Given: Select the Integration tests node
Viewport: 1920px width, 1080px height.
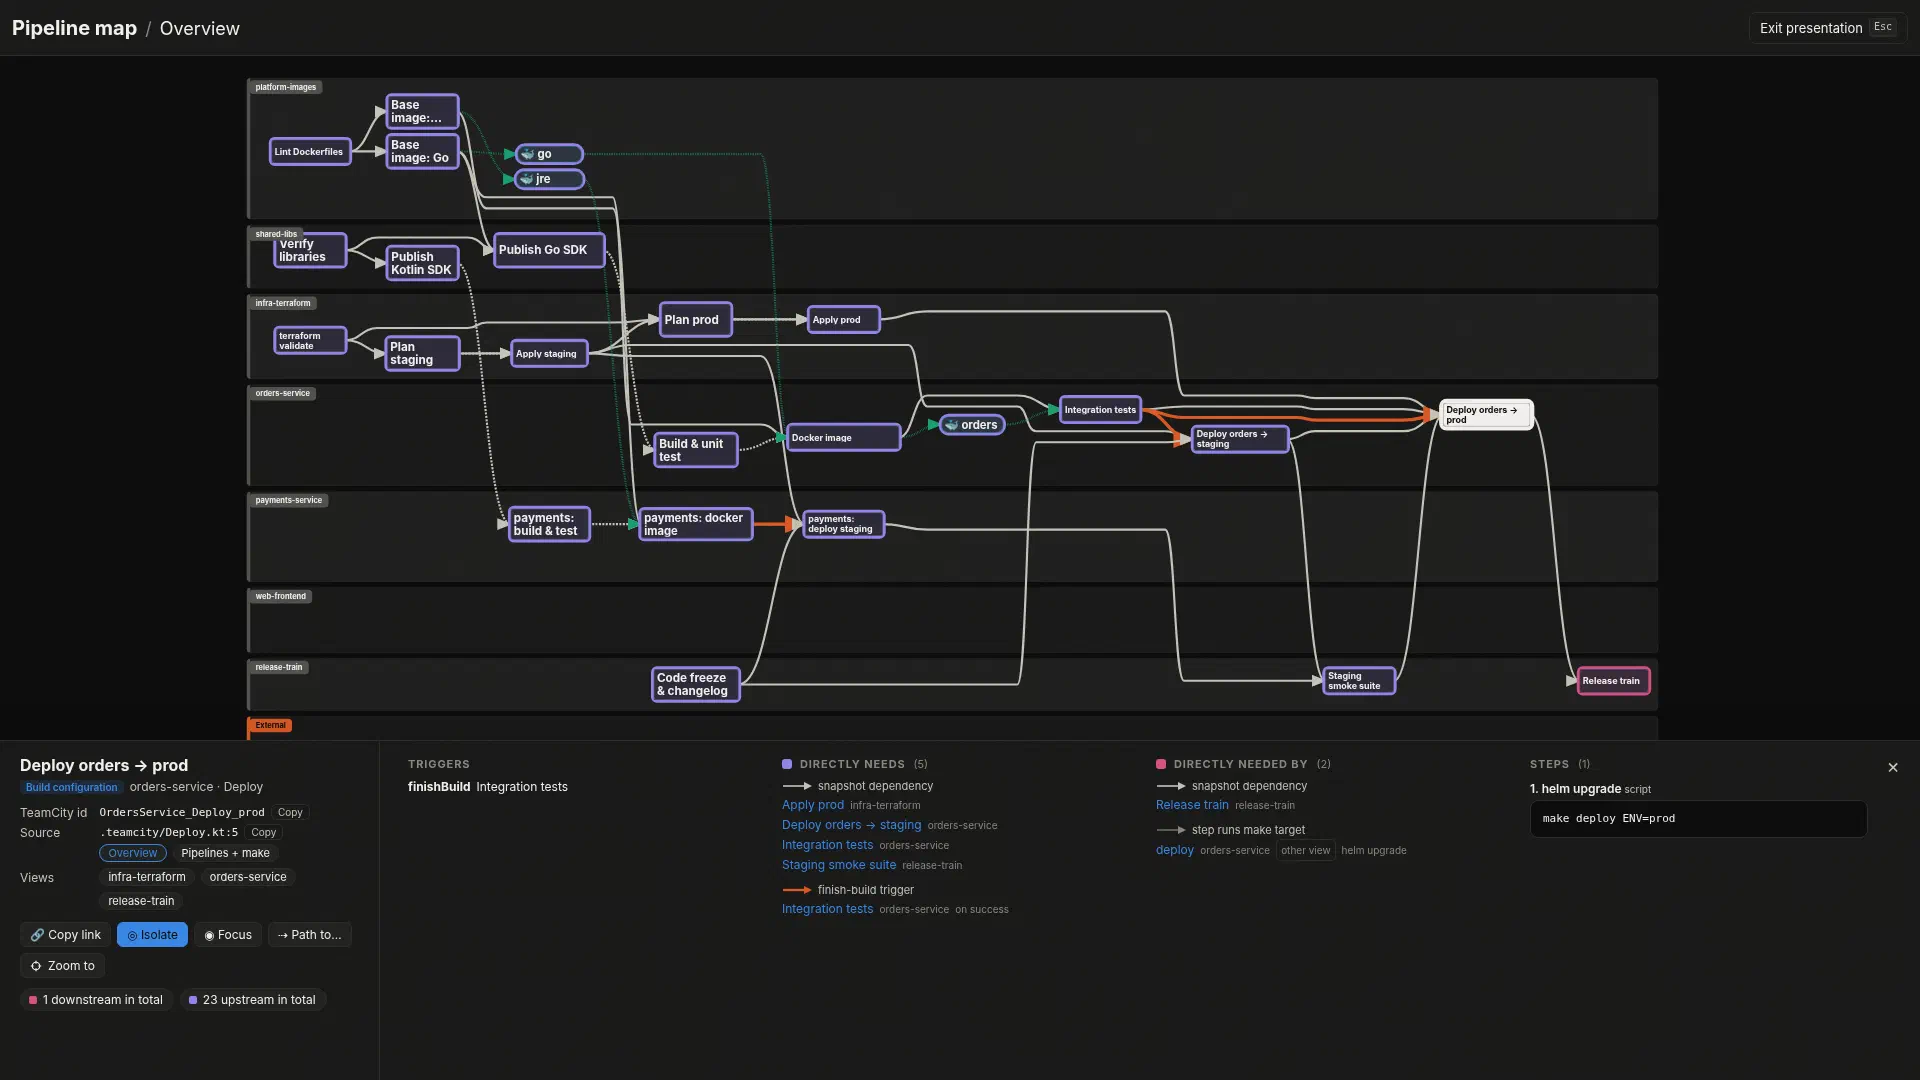Looking at the screenshot, I should click(1100, 410).
